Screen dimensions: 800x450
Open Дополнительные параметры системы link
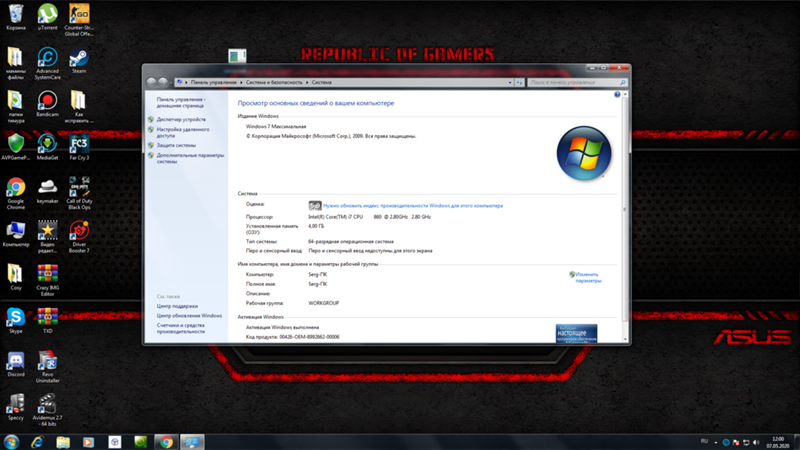tap(190, 158)
